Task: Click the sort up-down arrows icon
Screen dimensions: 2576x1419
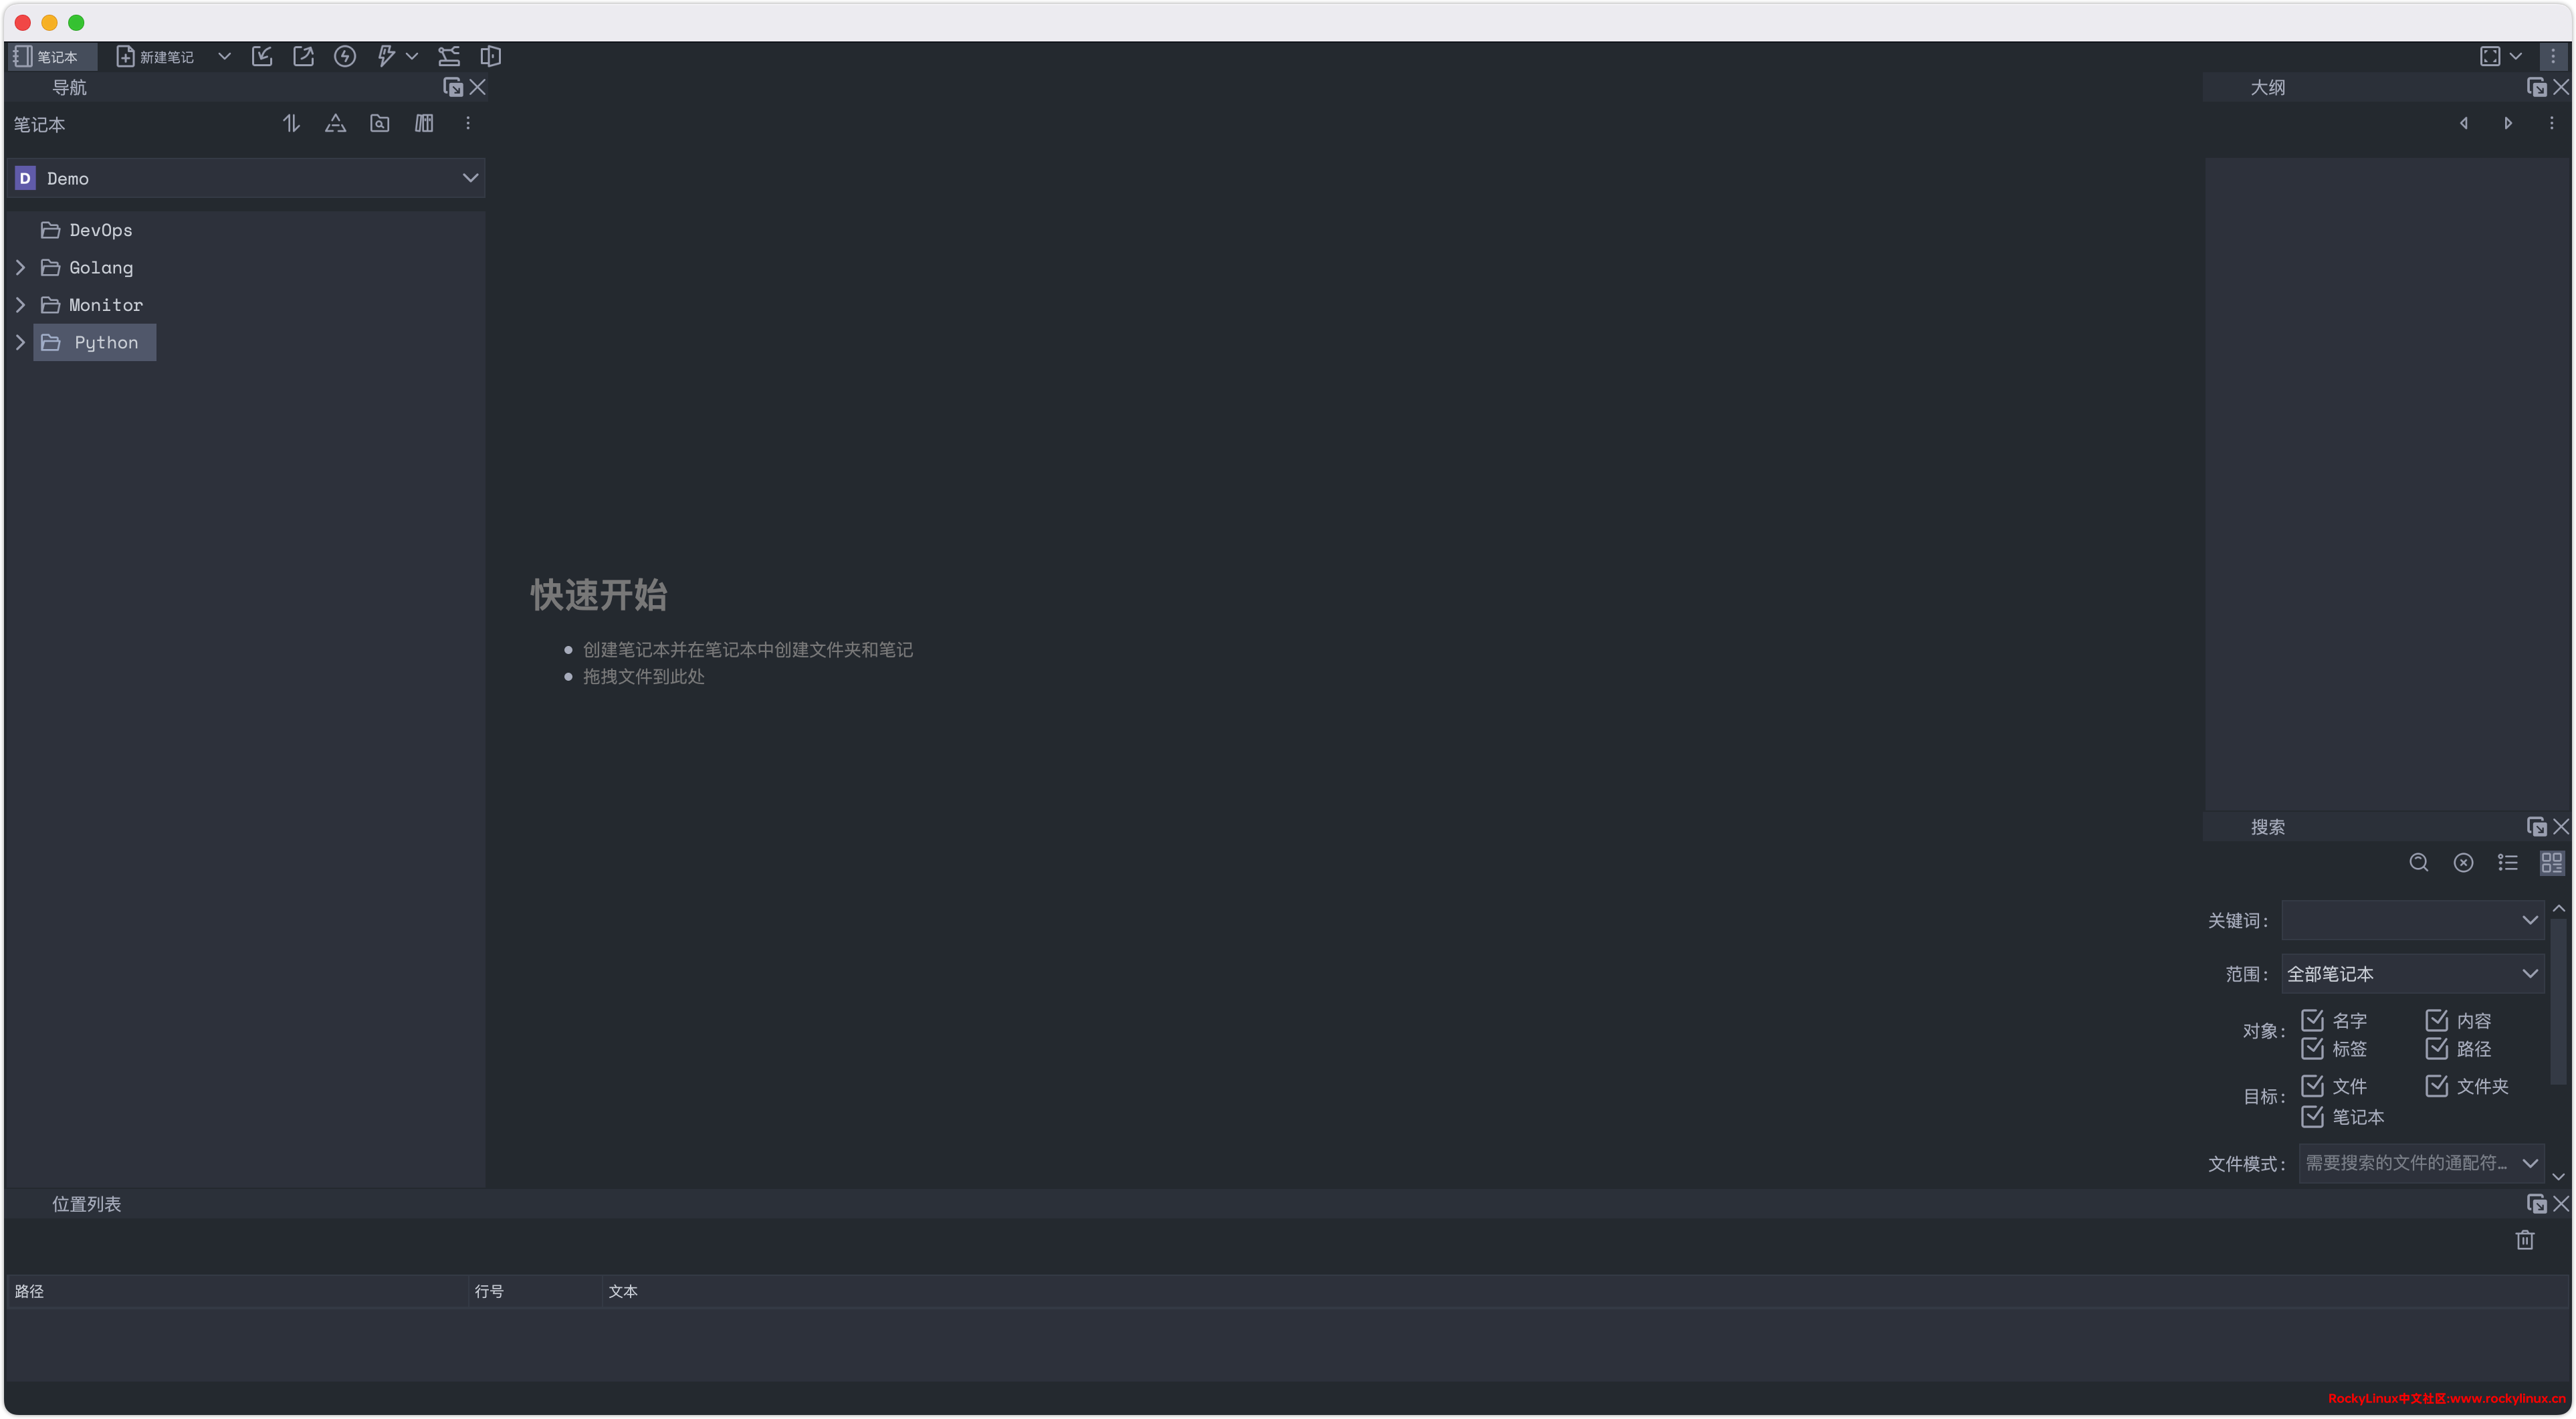Action: pyautogui.click(x=291, y=123)
